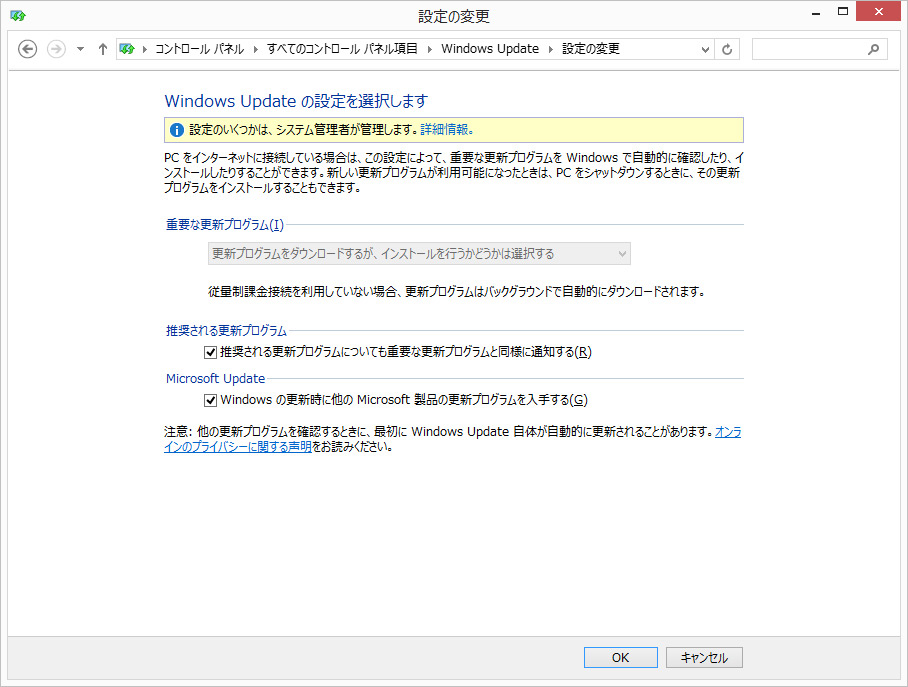Click the 重要な更新プログラム(I) section label
The width and height of the screenshot is (908, 687).
(x=225, y=225)
